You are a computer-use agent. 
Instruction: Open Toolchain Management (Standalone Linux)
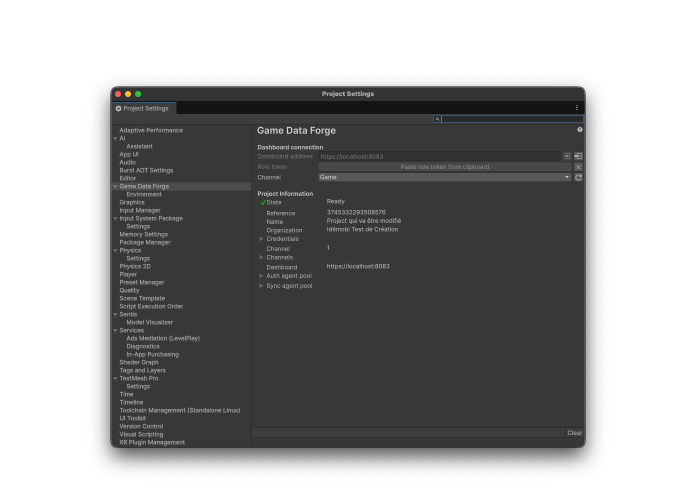point(180,410)
